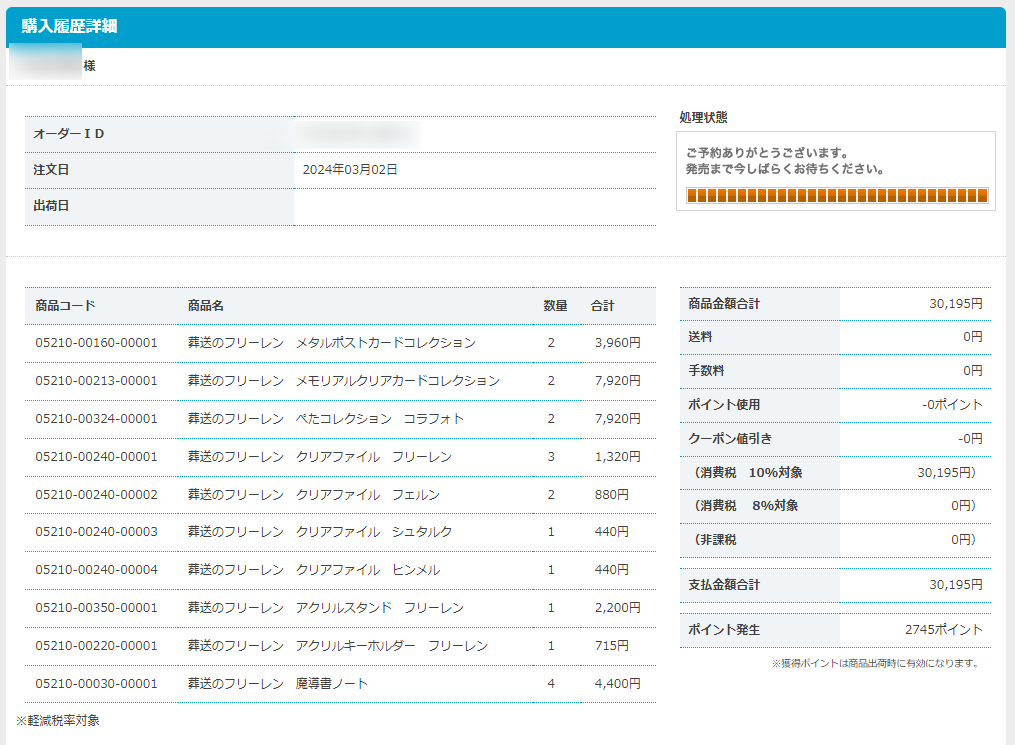This screenshot has width=1015, height=745.
Task: Click the 支払金額合計 label
Action: [724, 585]
